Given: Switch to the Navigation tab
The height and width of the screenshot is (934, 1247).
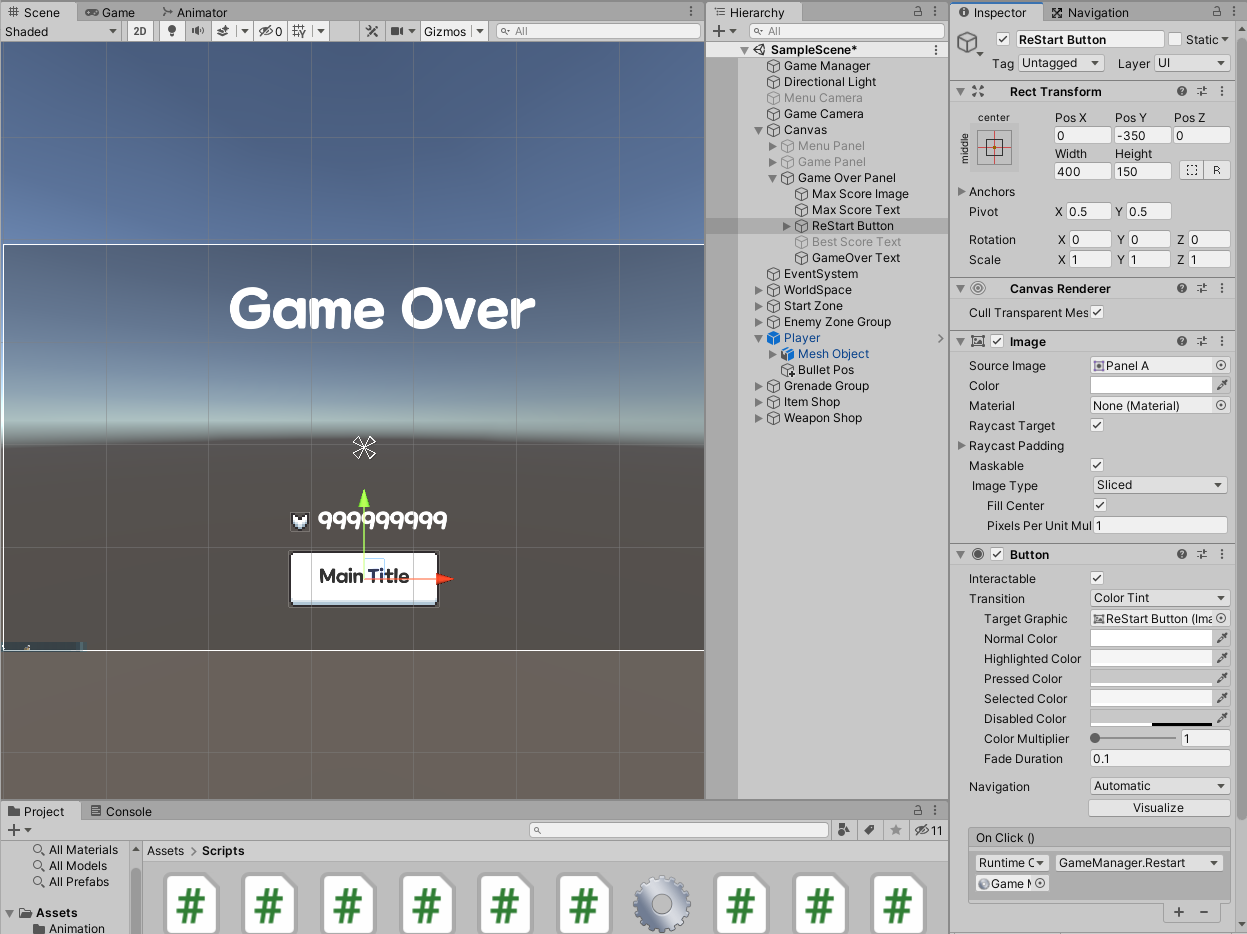Looking at the screenshot, I should click(x=1090, y=12).
